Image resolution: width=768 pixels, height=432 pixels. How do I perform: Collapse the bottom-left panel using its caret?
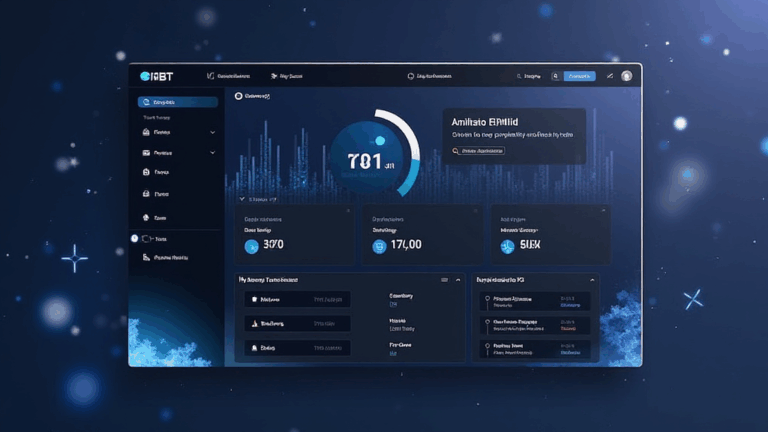458,280
